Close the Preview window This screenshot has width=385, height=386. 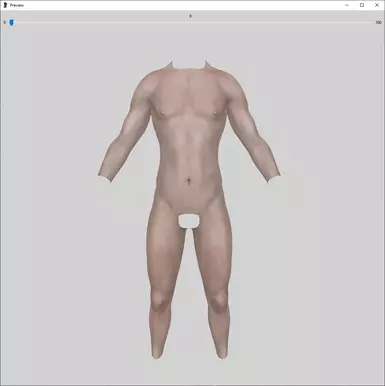(377, 5)
